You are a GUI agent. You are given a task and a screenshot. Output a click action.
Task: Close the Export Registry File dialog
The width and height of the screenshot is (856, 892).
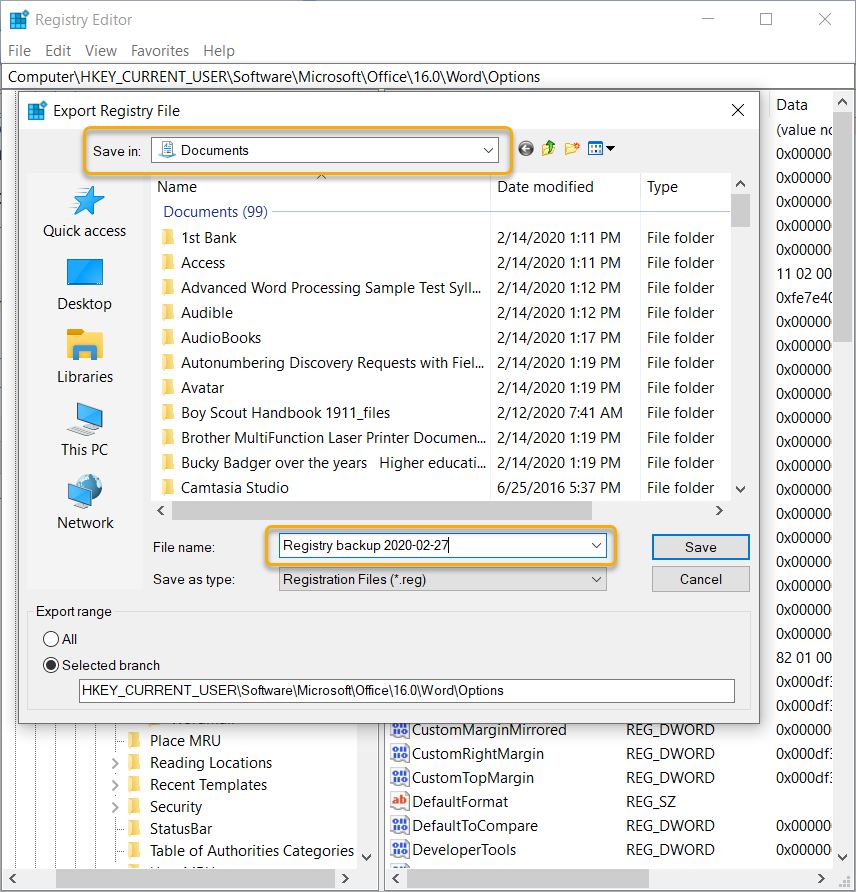[x=738, y=110]
